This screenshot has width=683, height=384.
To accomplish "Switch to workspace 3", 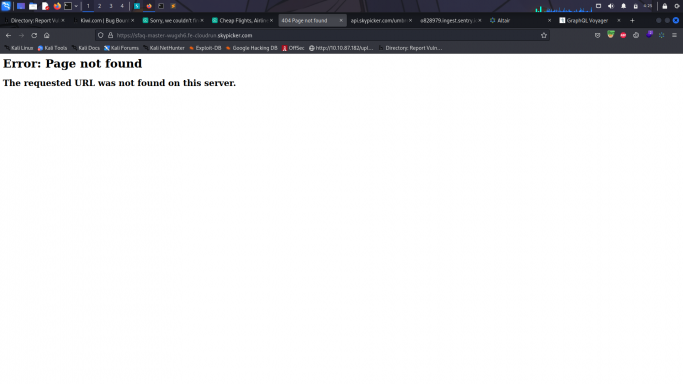I will (111, 6).
